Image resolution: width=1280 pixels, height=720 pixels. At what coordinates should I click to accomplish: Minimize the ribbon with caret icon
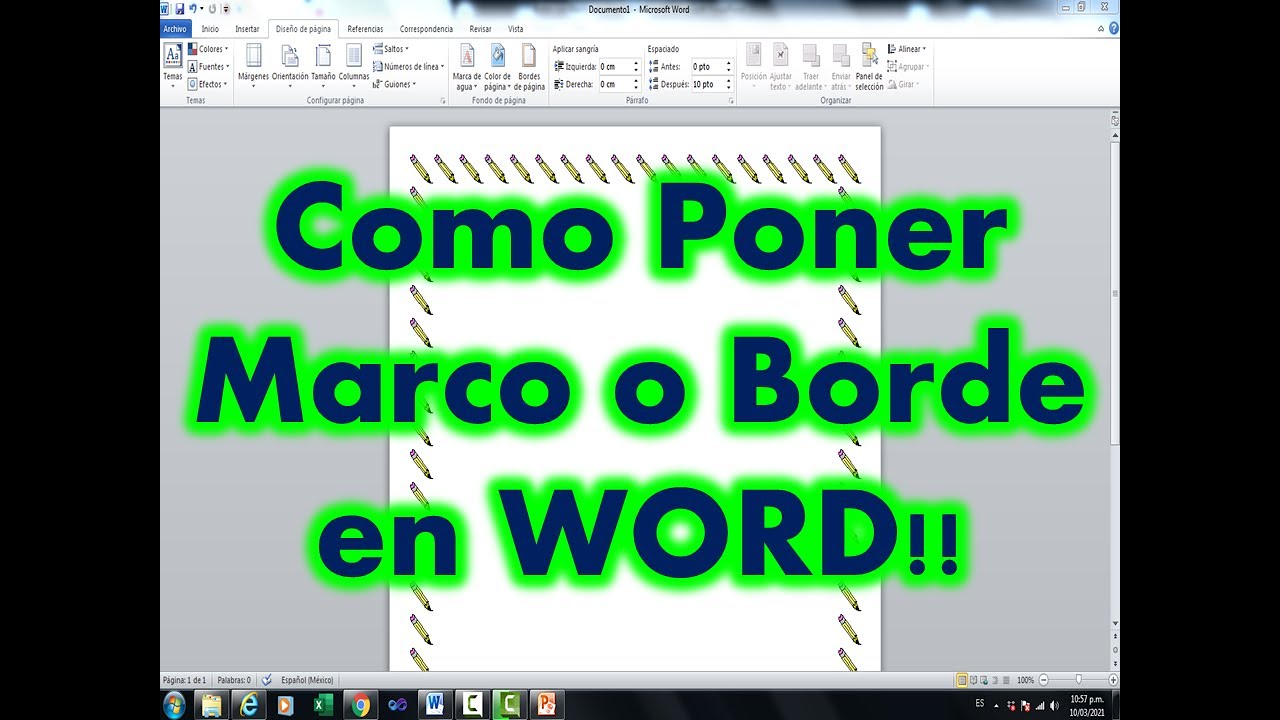[x=1101, y=29]
